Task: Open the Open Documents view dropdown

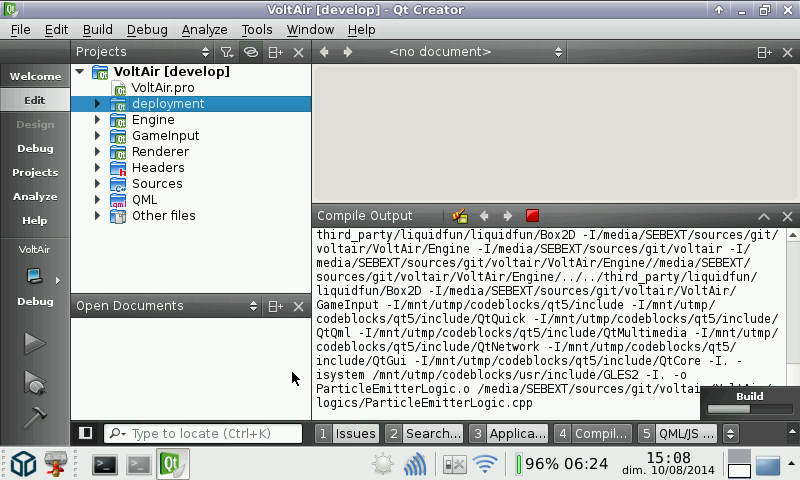Action: click(x=166, y=306)
